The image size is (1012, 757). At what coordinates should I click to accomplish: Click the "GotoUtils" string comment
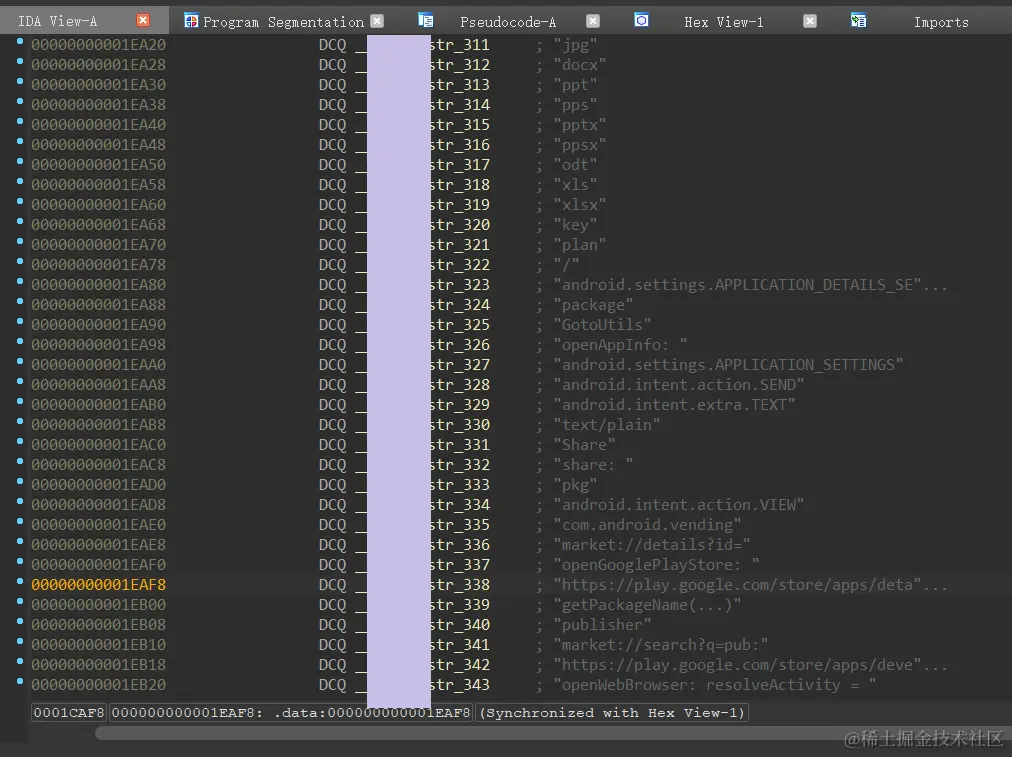[x=602, y=325]
